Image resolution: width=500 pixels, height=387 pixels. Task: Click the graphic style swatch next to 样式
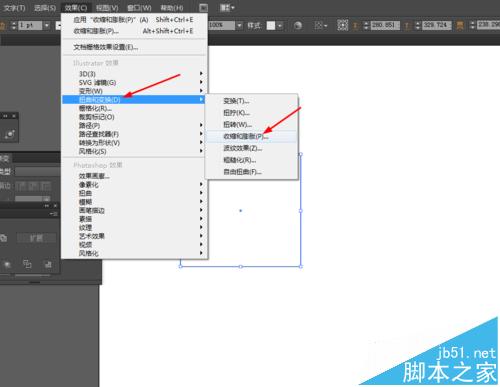point(271,25)
